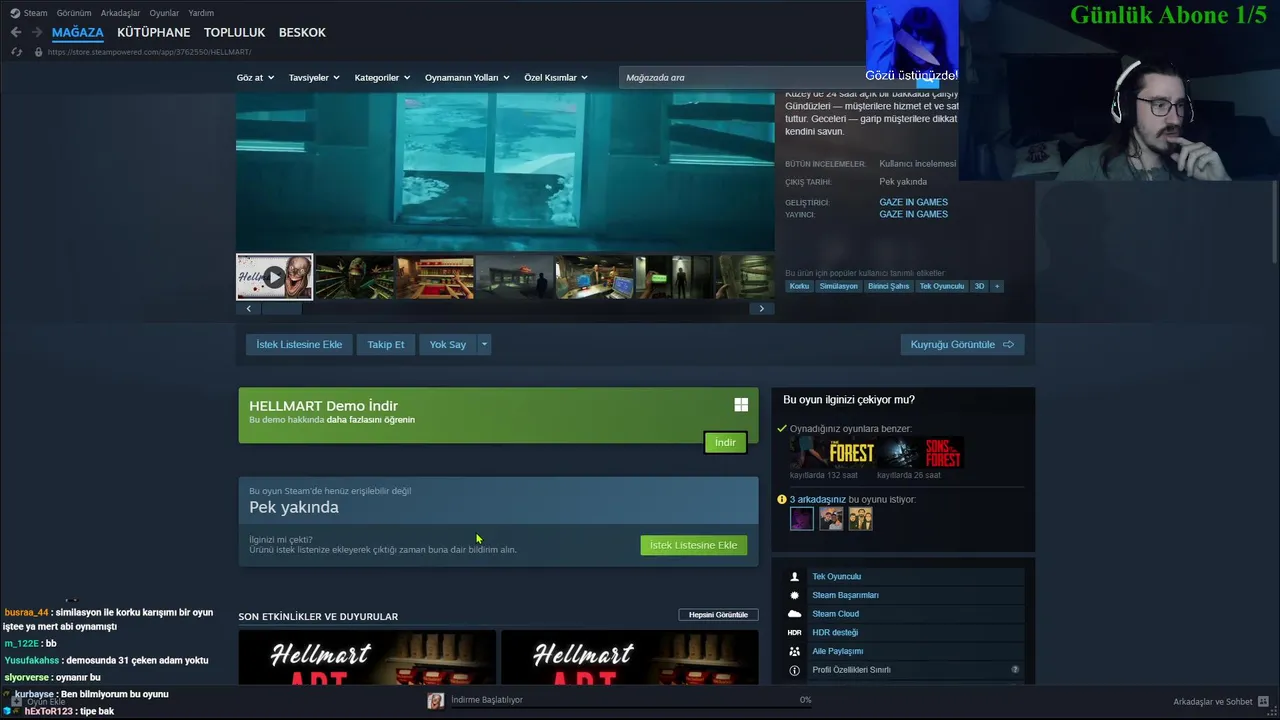Click green İstek Listesine Ekle button
This screenshot has height=720, width=1280.
pyautogui.click(x=693, y=545)
